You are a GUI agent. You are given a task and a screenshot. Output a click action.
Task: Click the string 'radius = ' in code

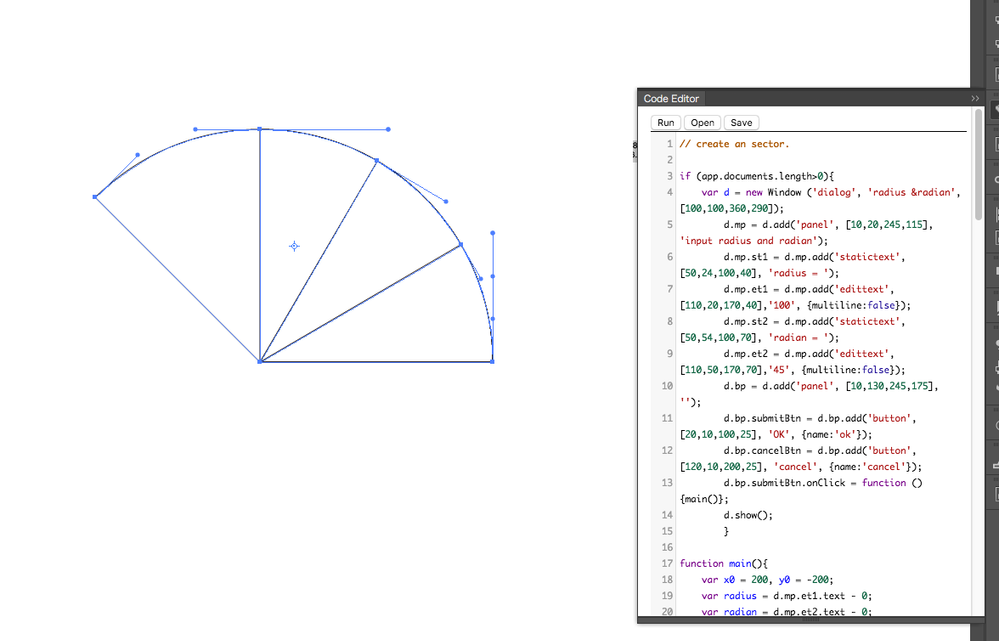[x=800, y=273]
